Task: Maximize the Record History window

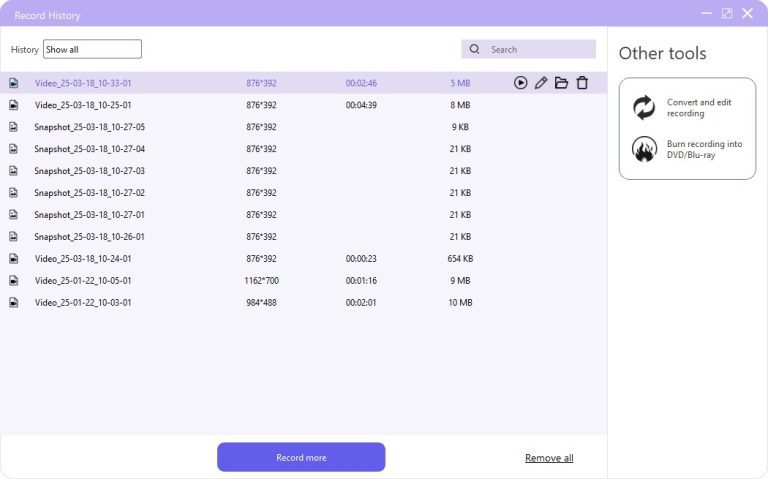Action: [727, 14]
